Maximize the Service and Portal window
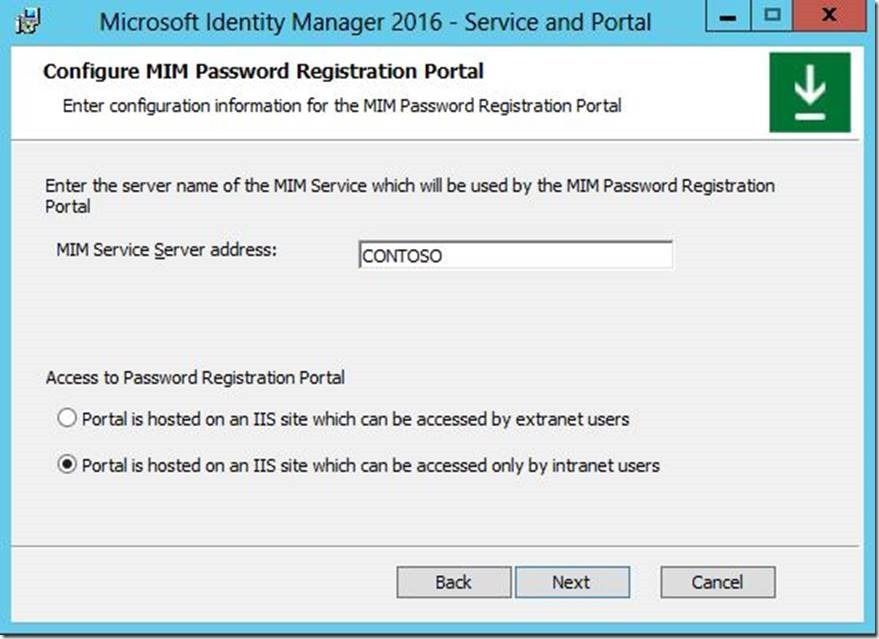Viewport: 879px width, 639px height. (772, 16)
